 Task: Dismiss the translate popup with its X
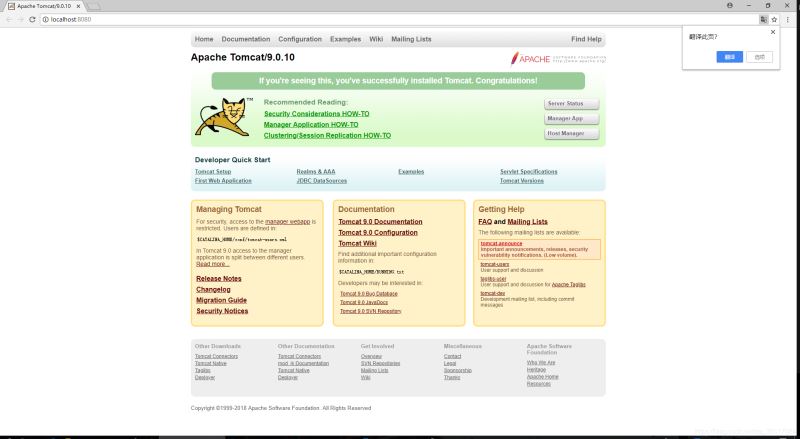coord(772,32)
